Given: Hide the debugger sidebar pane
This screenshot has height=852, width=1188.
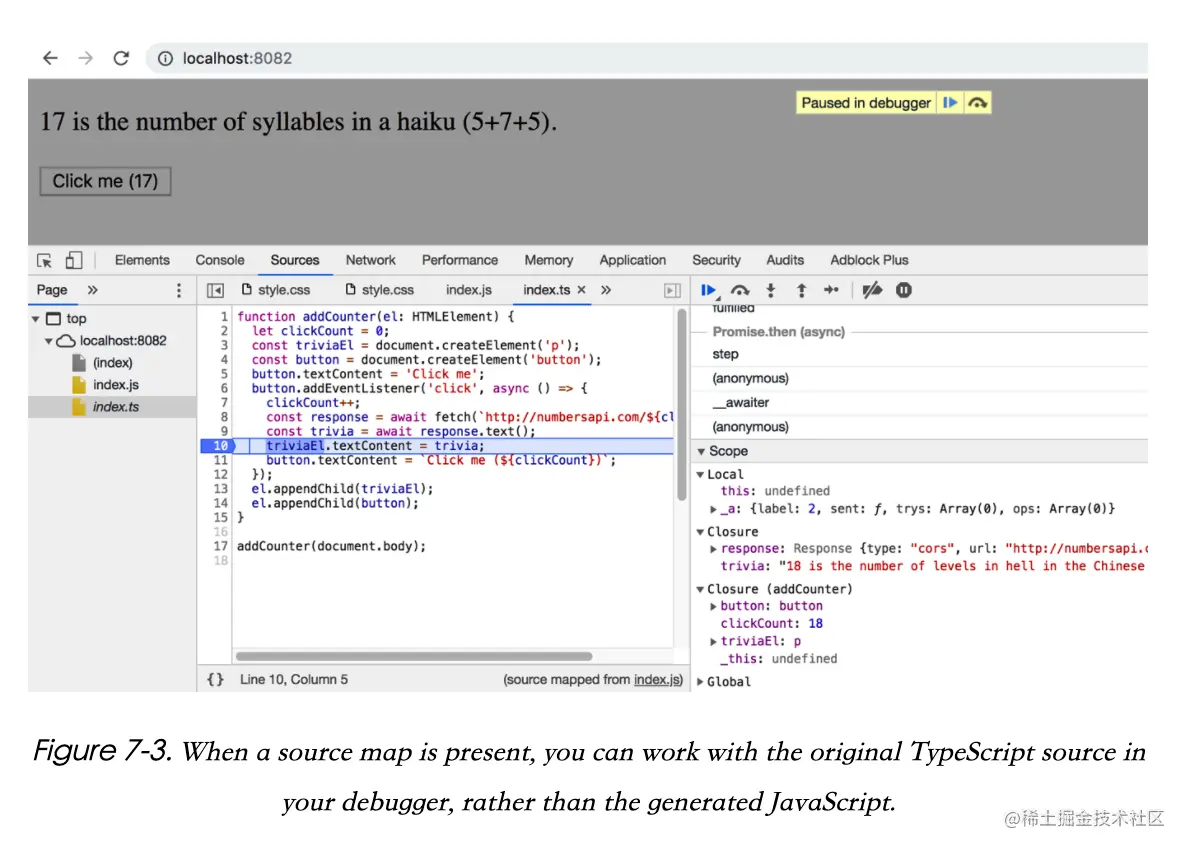Looking at the screenshot, I should (x=672, y=291).
